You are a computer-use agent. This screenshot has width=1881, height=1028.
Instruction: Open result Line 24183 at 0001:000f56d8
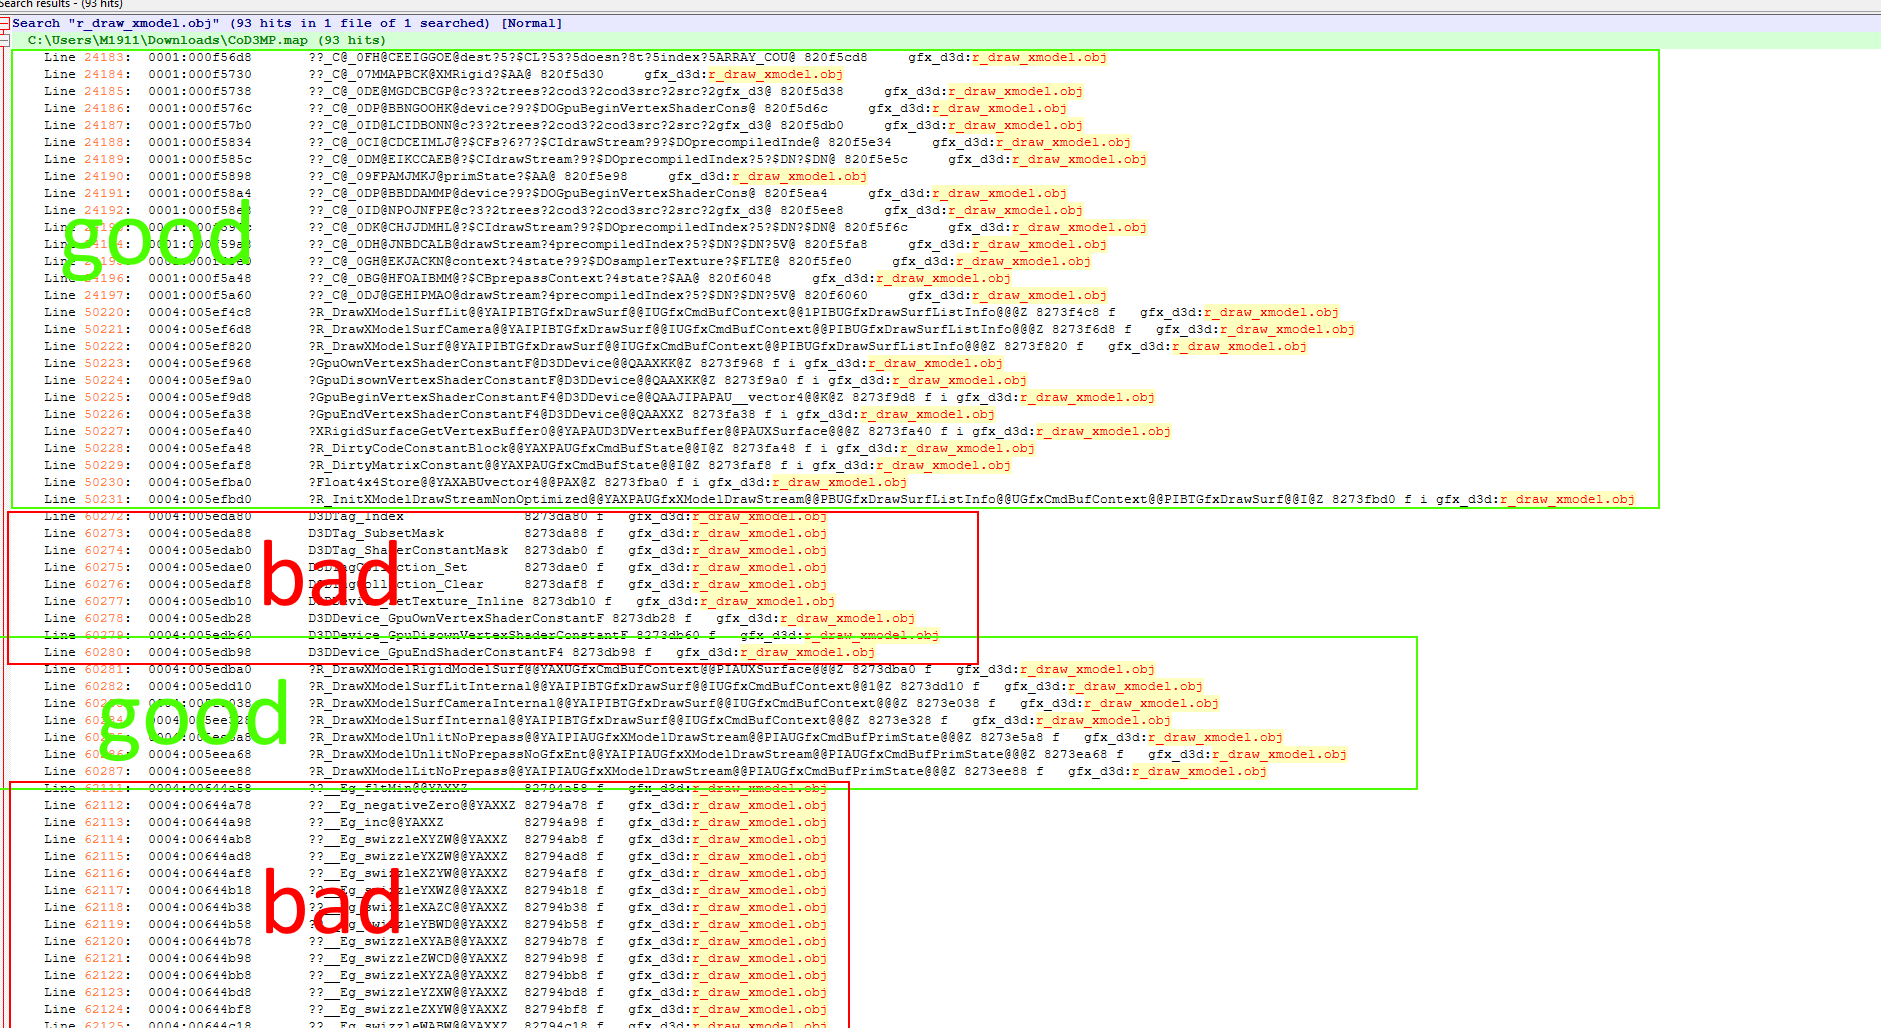pos(575,57)
